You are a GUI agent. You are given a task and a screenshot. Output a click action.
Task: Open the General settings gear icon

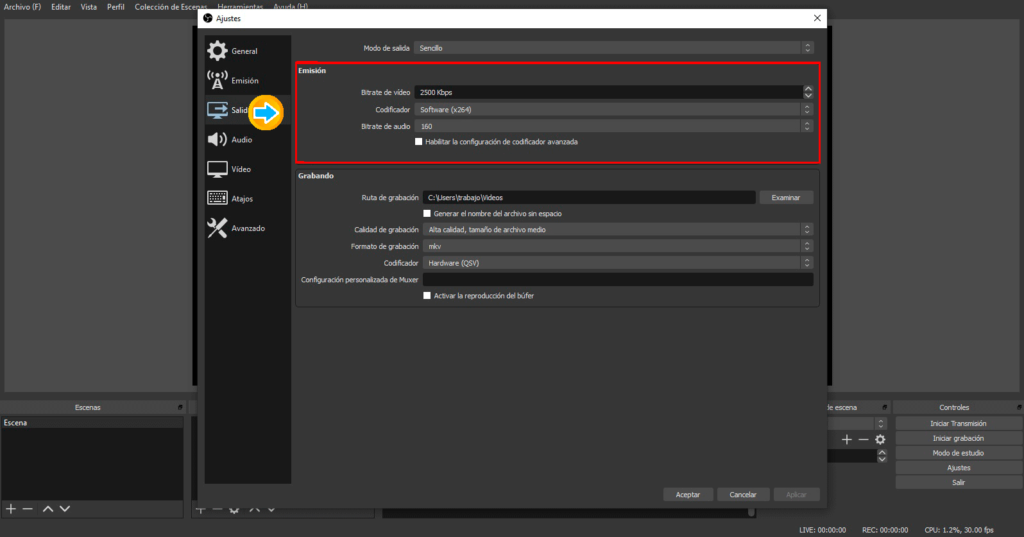point(217,51)
